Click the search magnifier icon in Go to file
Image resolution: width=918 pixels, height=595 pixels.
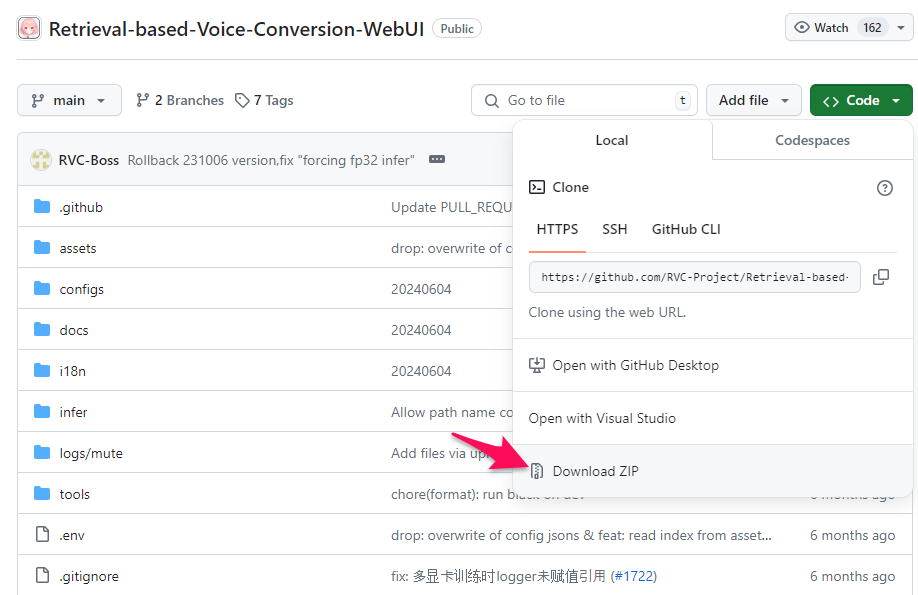(x=491, y=101)
